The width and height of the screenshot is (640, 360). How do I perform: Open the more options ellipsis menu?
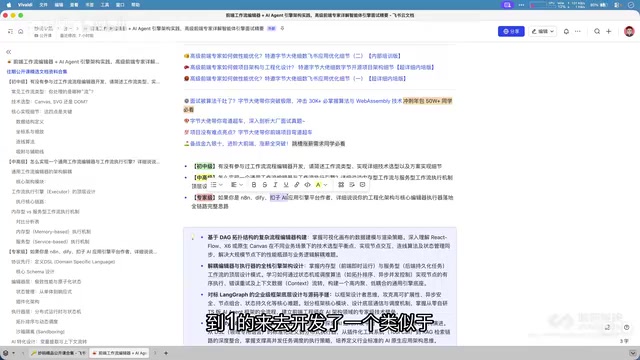click(578, 31)
